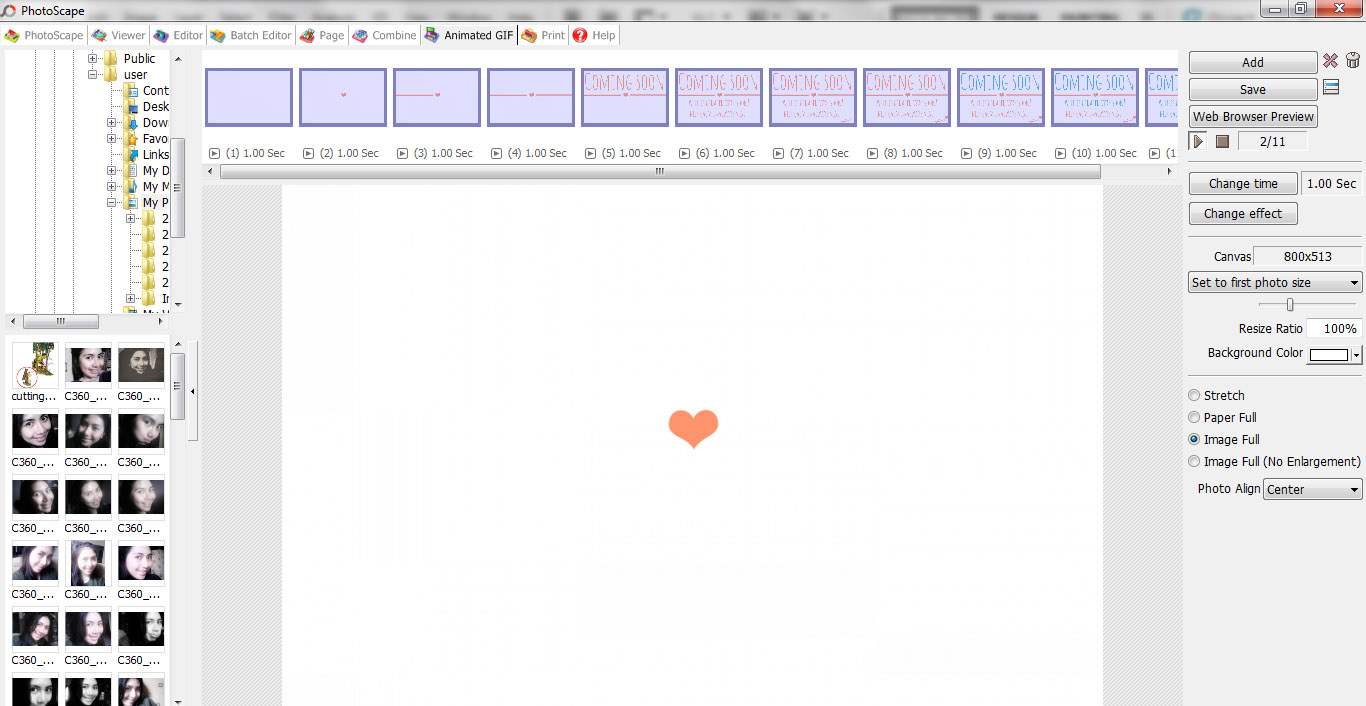This screenshot has width=1366, height=706.
Task: Open the Page module tab
Action: [x=322, y=35]
